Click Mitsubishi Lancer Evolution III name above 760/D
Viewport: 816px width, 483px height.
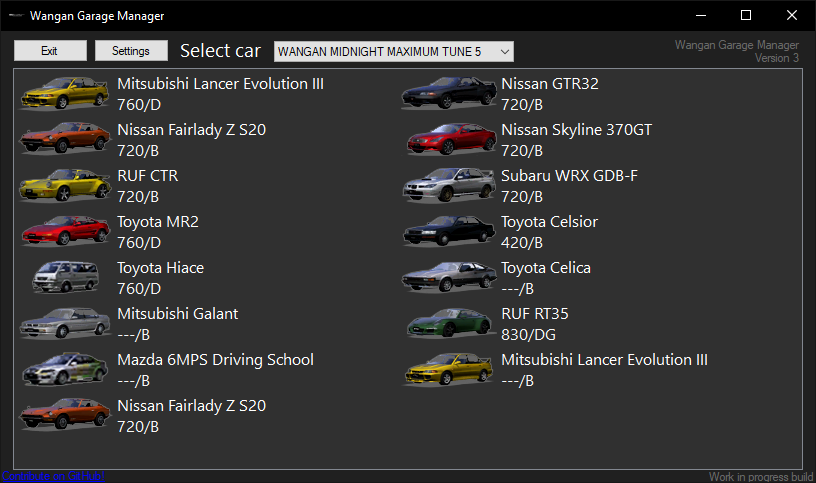click(221, 84)
